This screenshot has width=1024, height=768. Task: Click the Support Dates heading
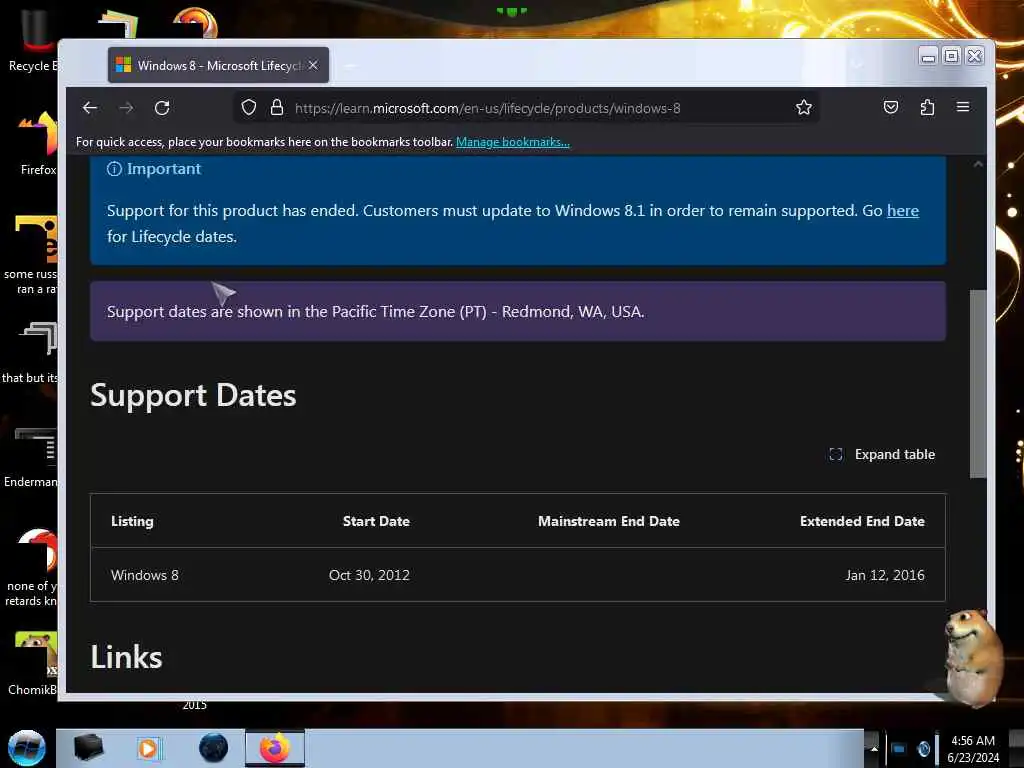[x=193, y=396]
